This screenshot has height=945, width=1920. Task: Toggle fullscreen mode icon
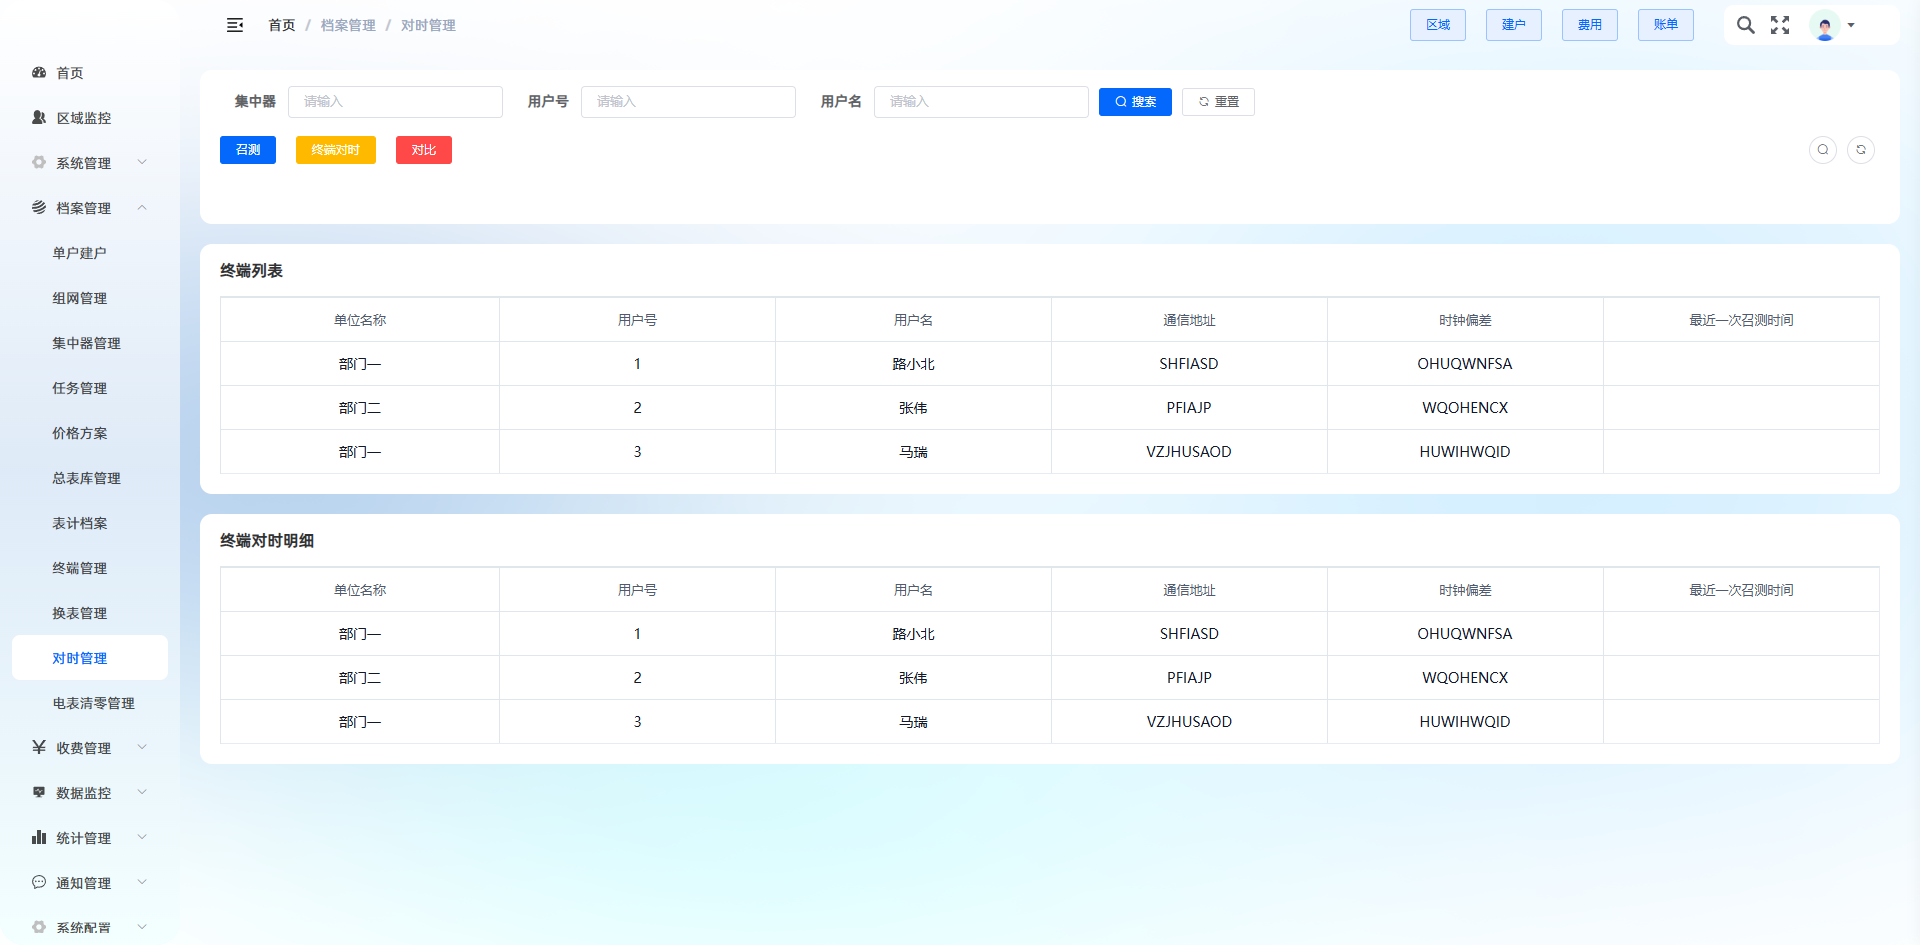coord(1780,25)
